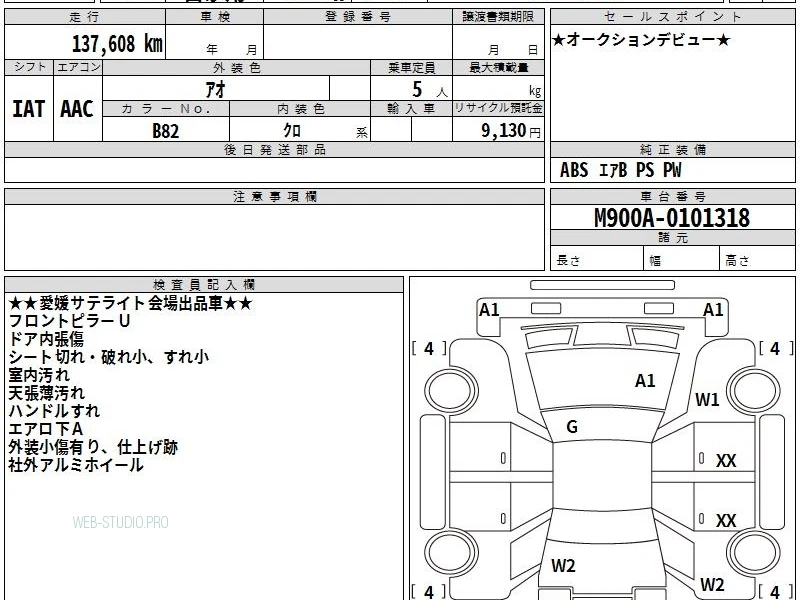The height and width of the screenshot is (600, 800).
Task: Select the mileage value 137,608 km
Action: click(x=117, y=44)
